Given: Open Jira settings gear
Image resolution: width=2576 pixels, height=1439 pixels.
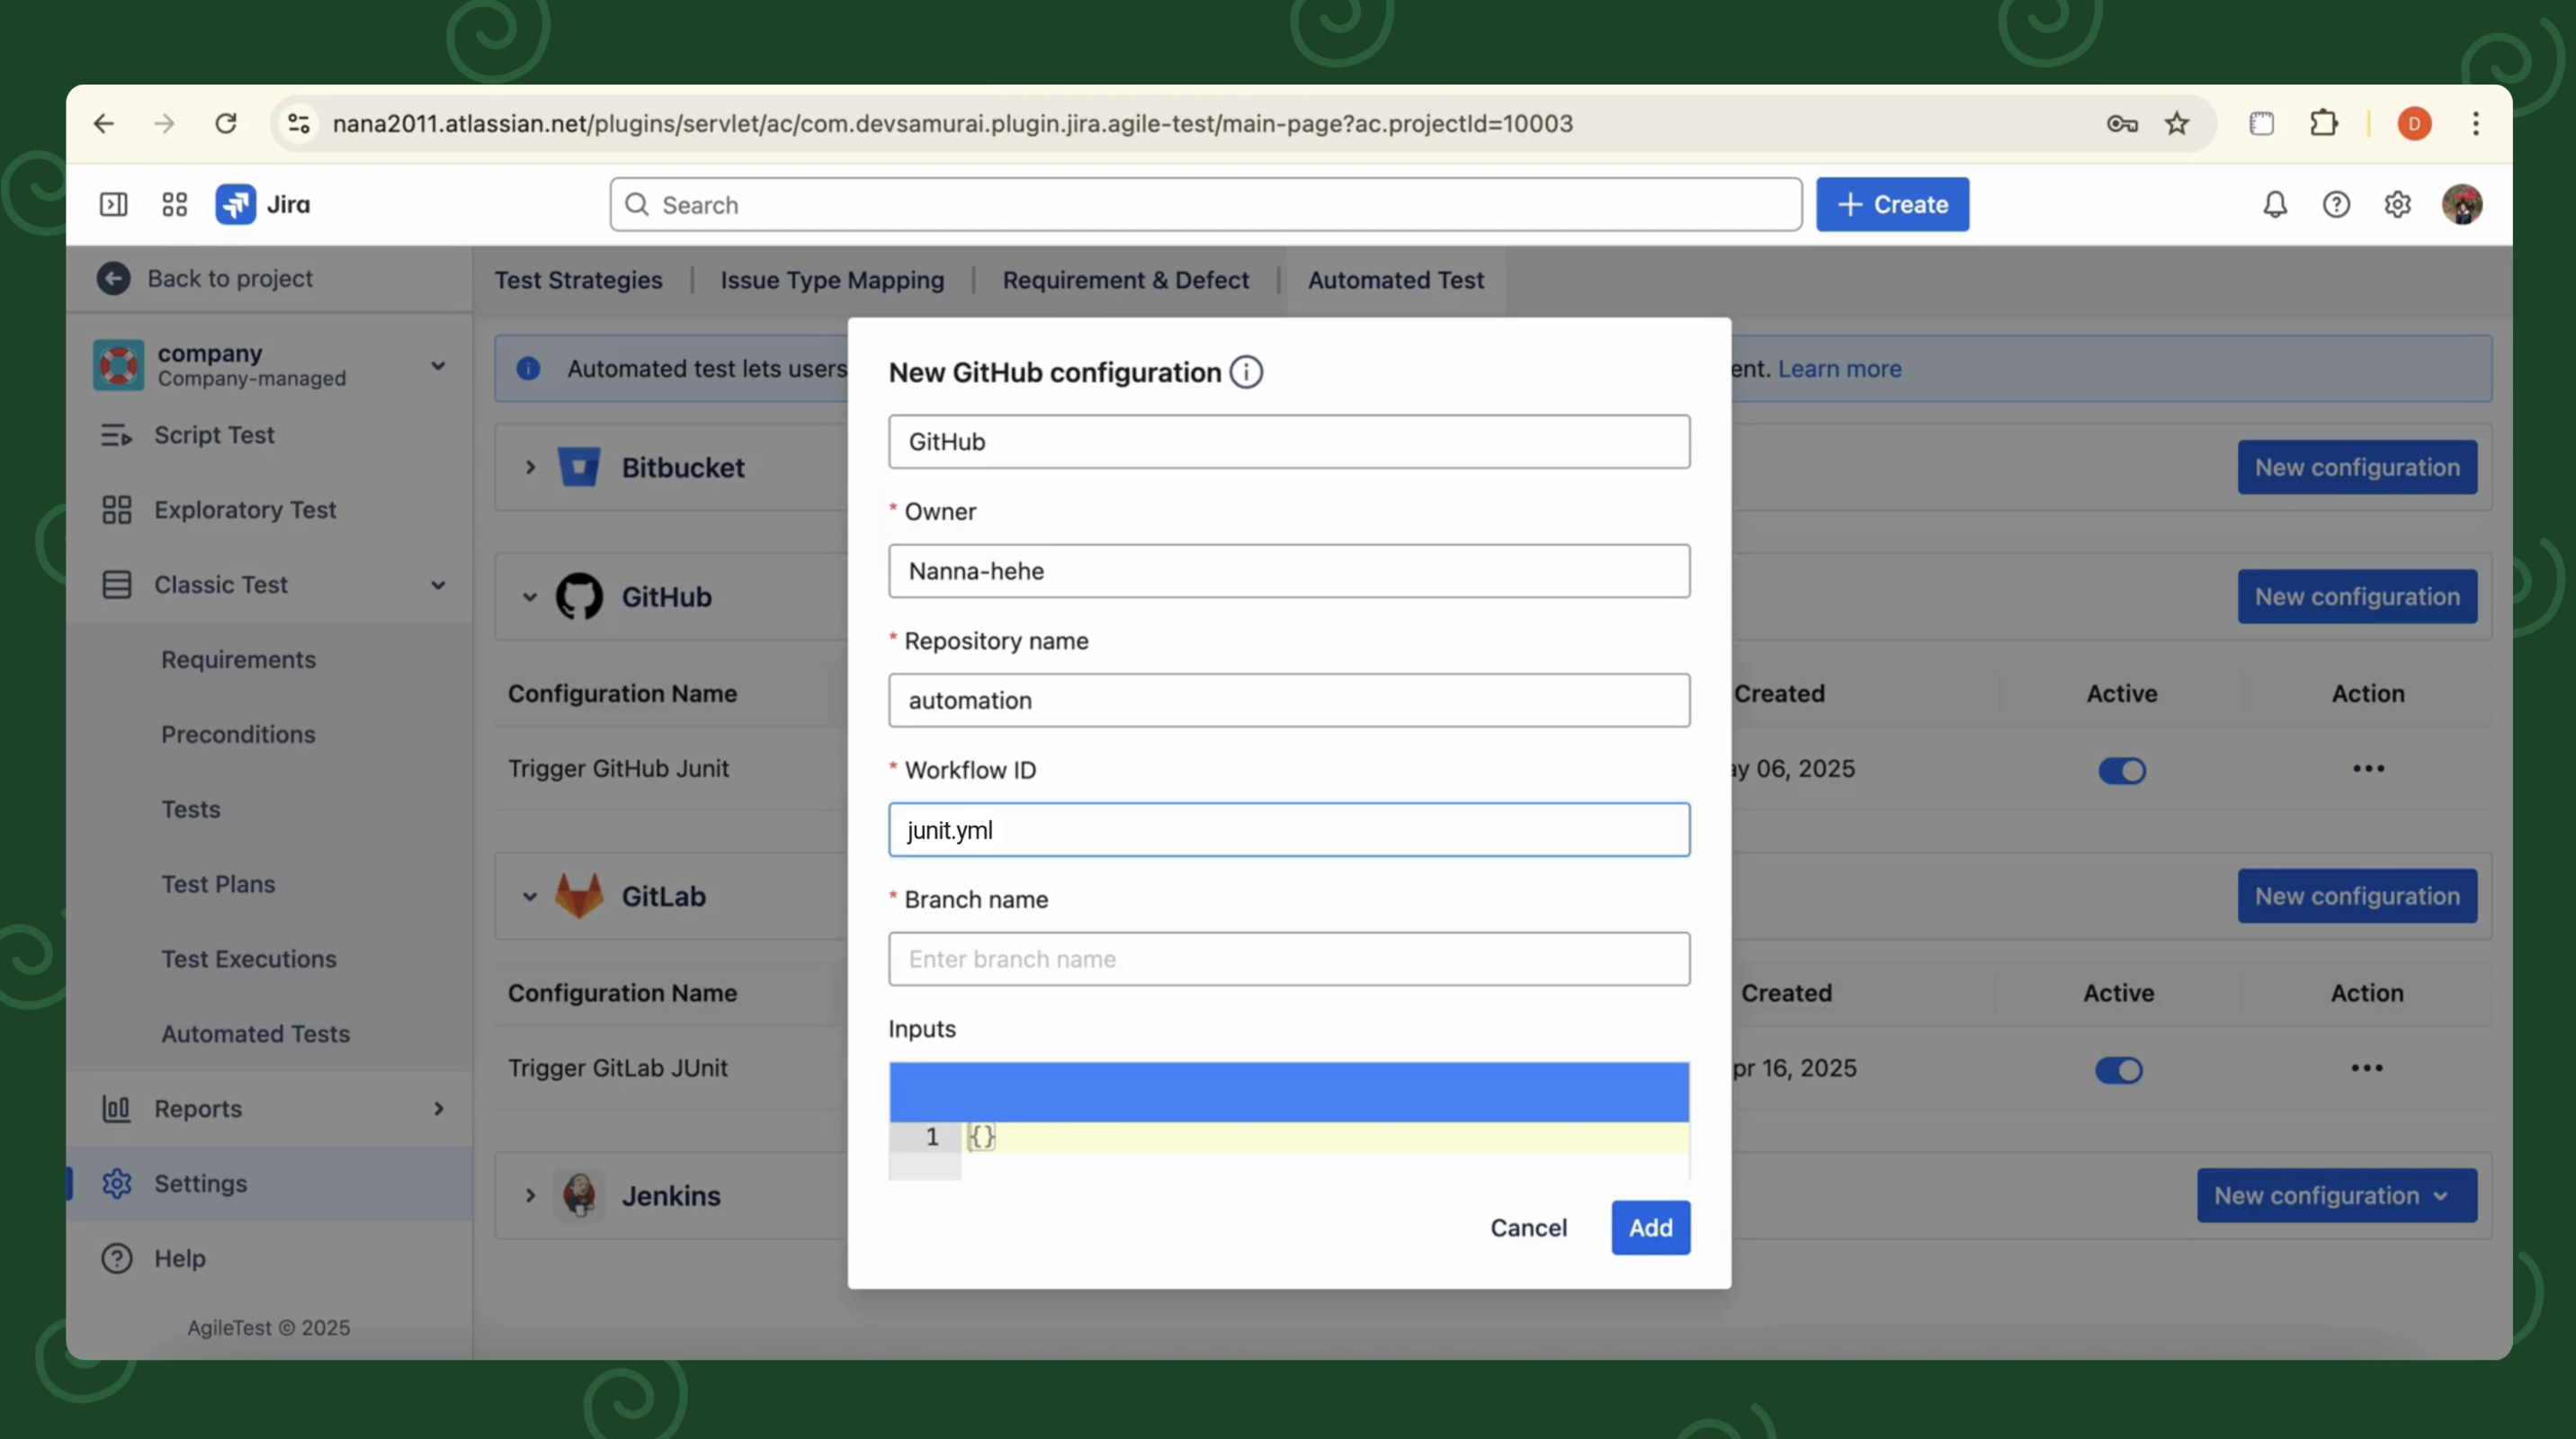Looking at the screenshot, I should [x=2397, y=204].
